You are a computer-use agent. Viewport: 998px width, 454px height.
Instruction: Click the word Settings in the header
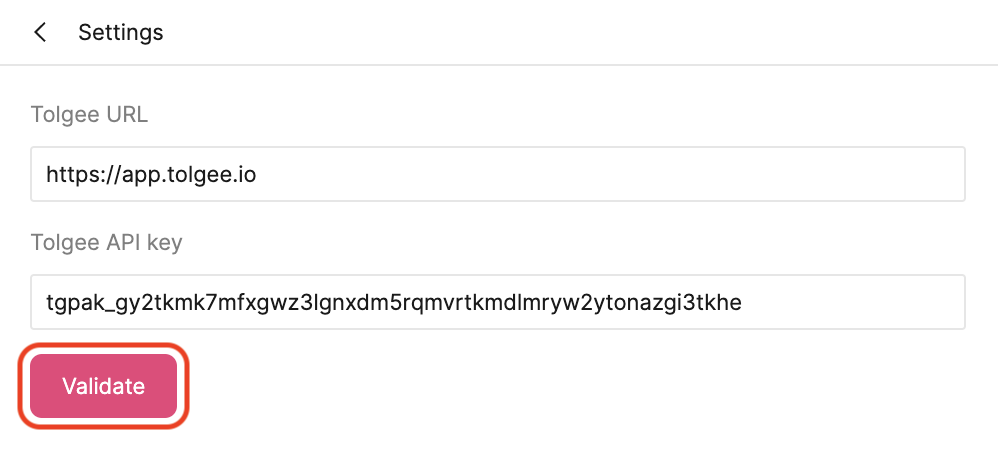120,33
